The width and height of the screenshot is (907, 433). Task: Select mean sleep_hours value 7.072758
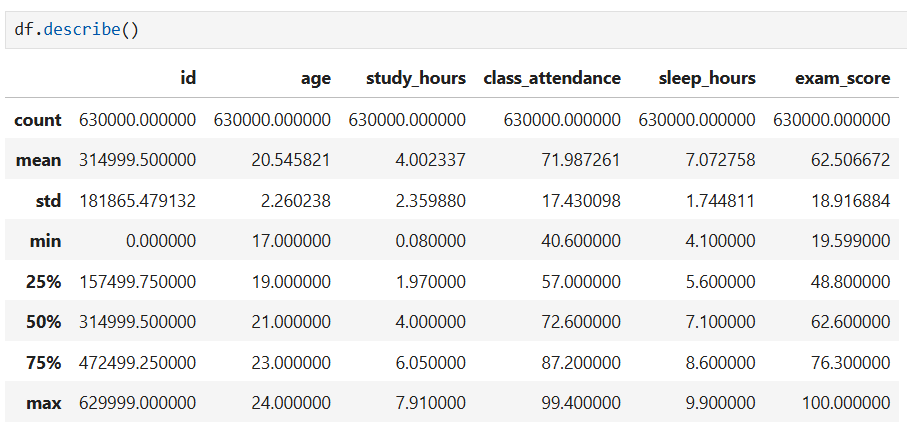point(721,160)
